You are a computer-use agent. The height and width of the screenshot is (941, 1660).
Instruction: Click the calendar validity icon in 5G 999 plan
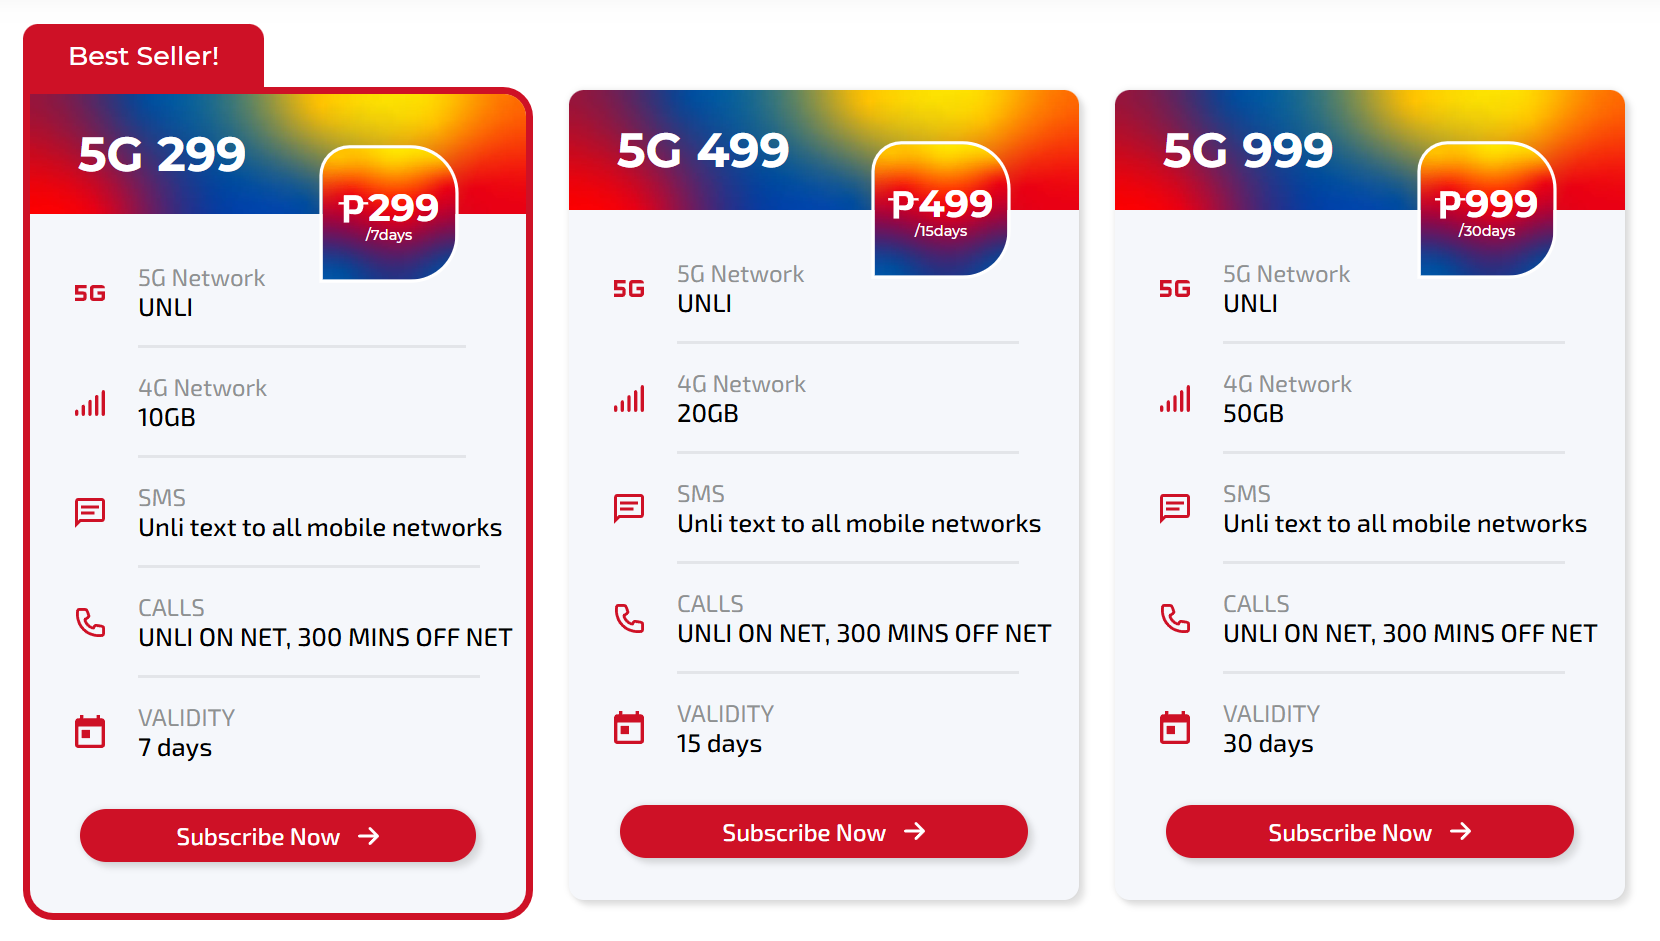tap(1175, 727)
